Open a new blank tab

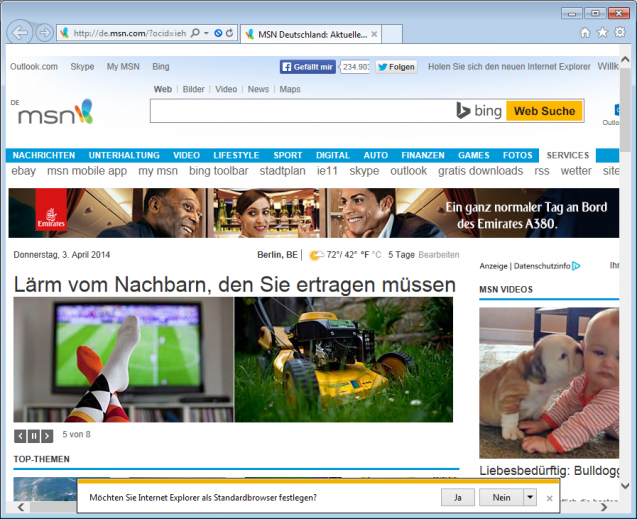pyautogui.click(x=392, y=34)
